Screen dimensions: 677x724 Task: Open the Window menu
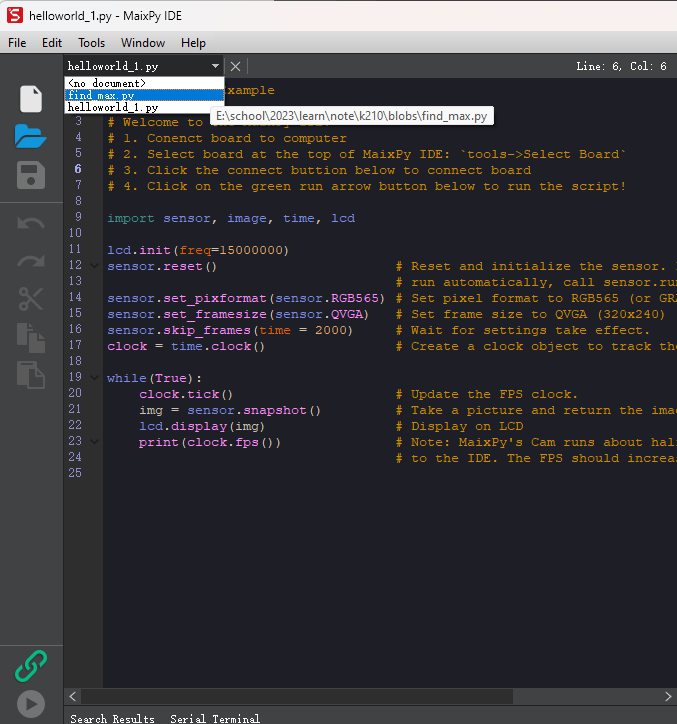(x=143, y=43)
